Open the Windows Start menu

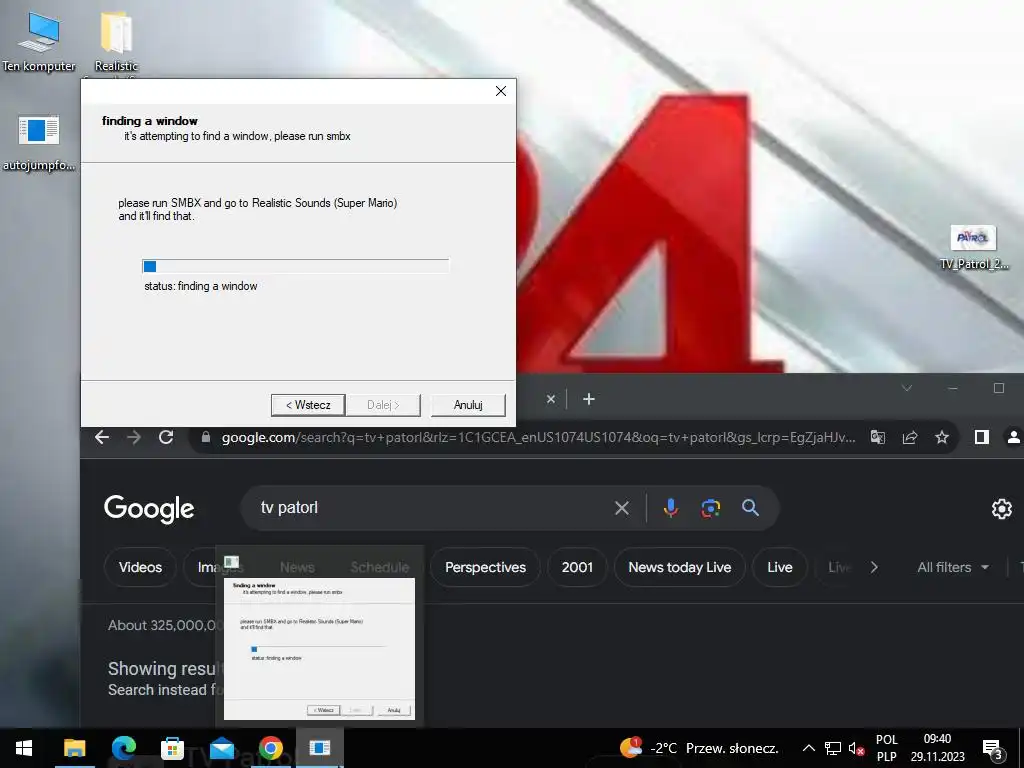pyautogui.click(x=24, y=748)
